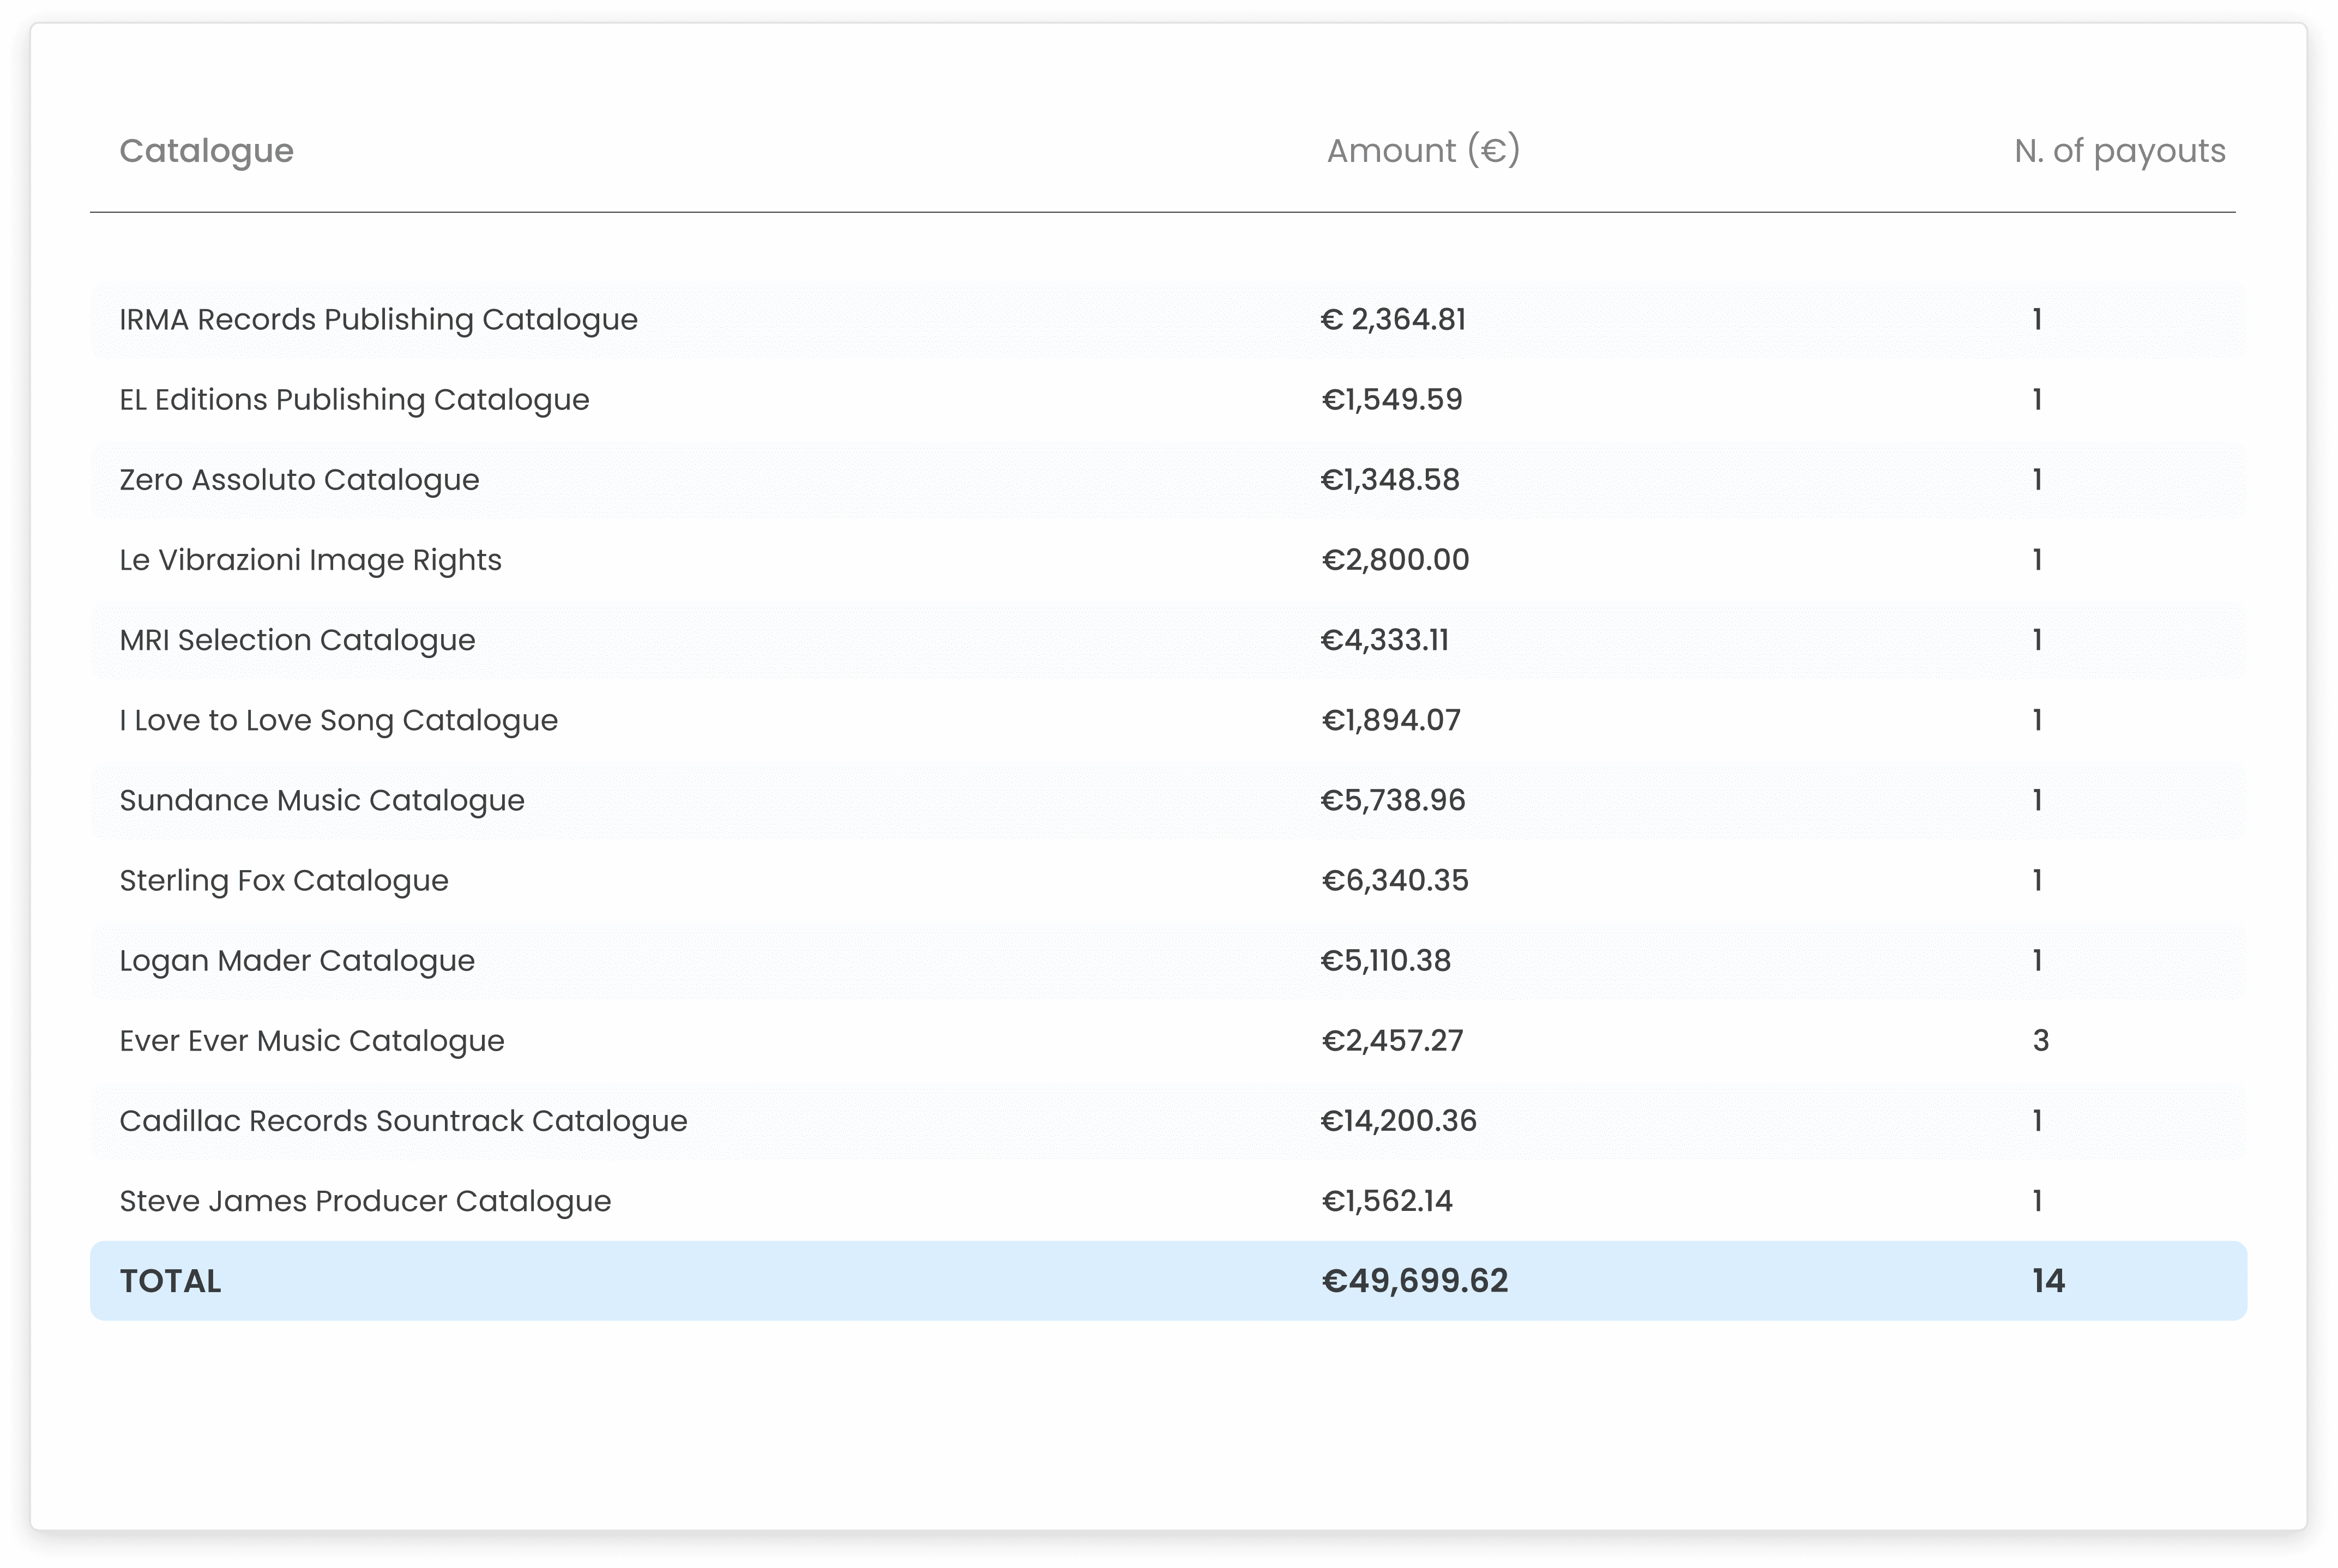The height and width of the screenshot is (1568, 2338).
Task: Click amount €1,562.14
Action: (1386, 1201)
